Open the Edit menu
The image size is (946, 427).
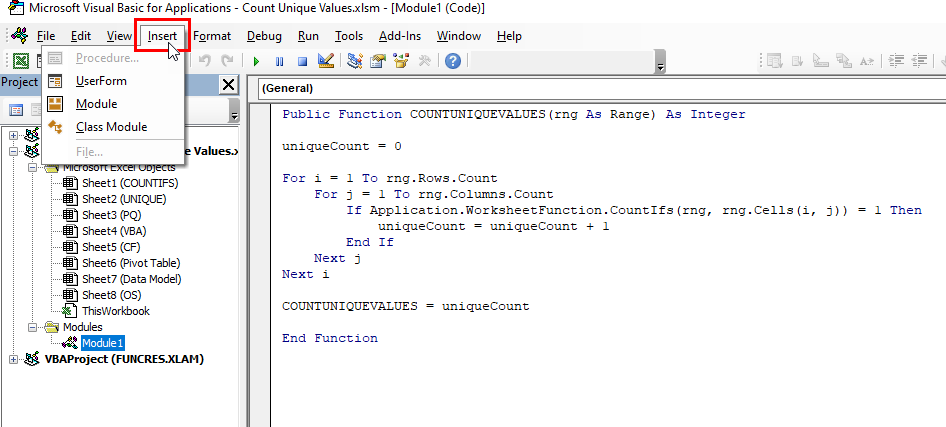coord(81,36)
